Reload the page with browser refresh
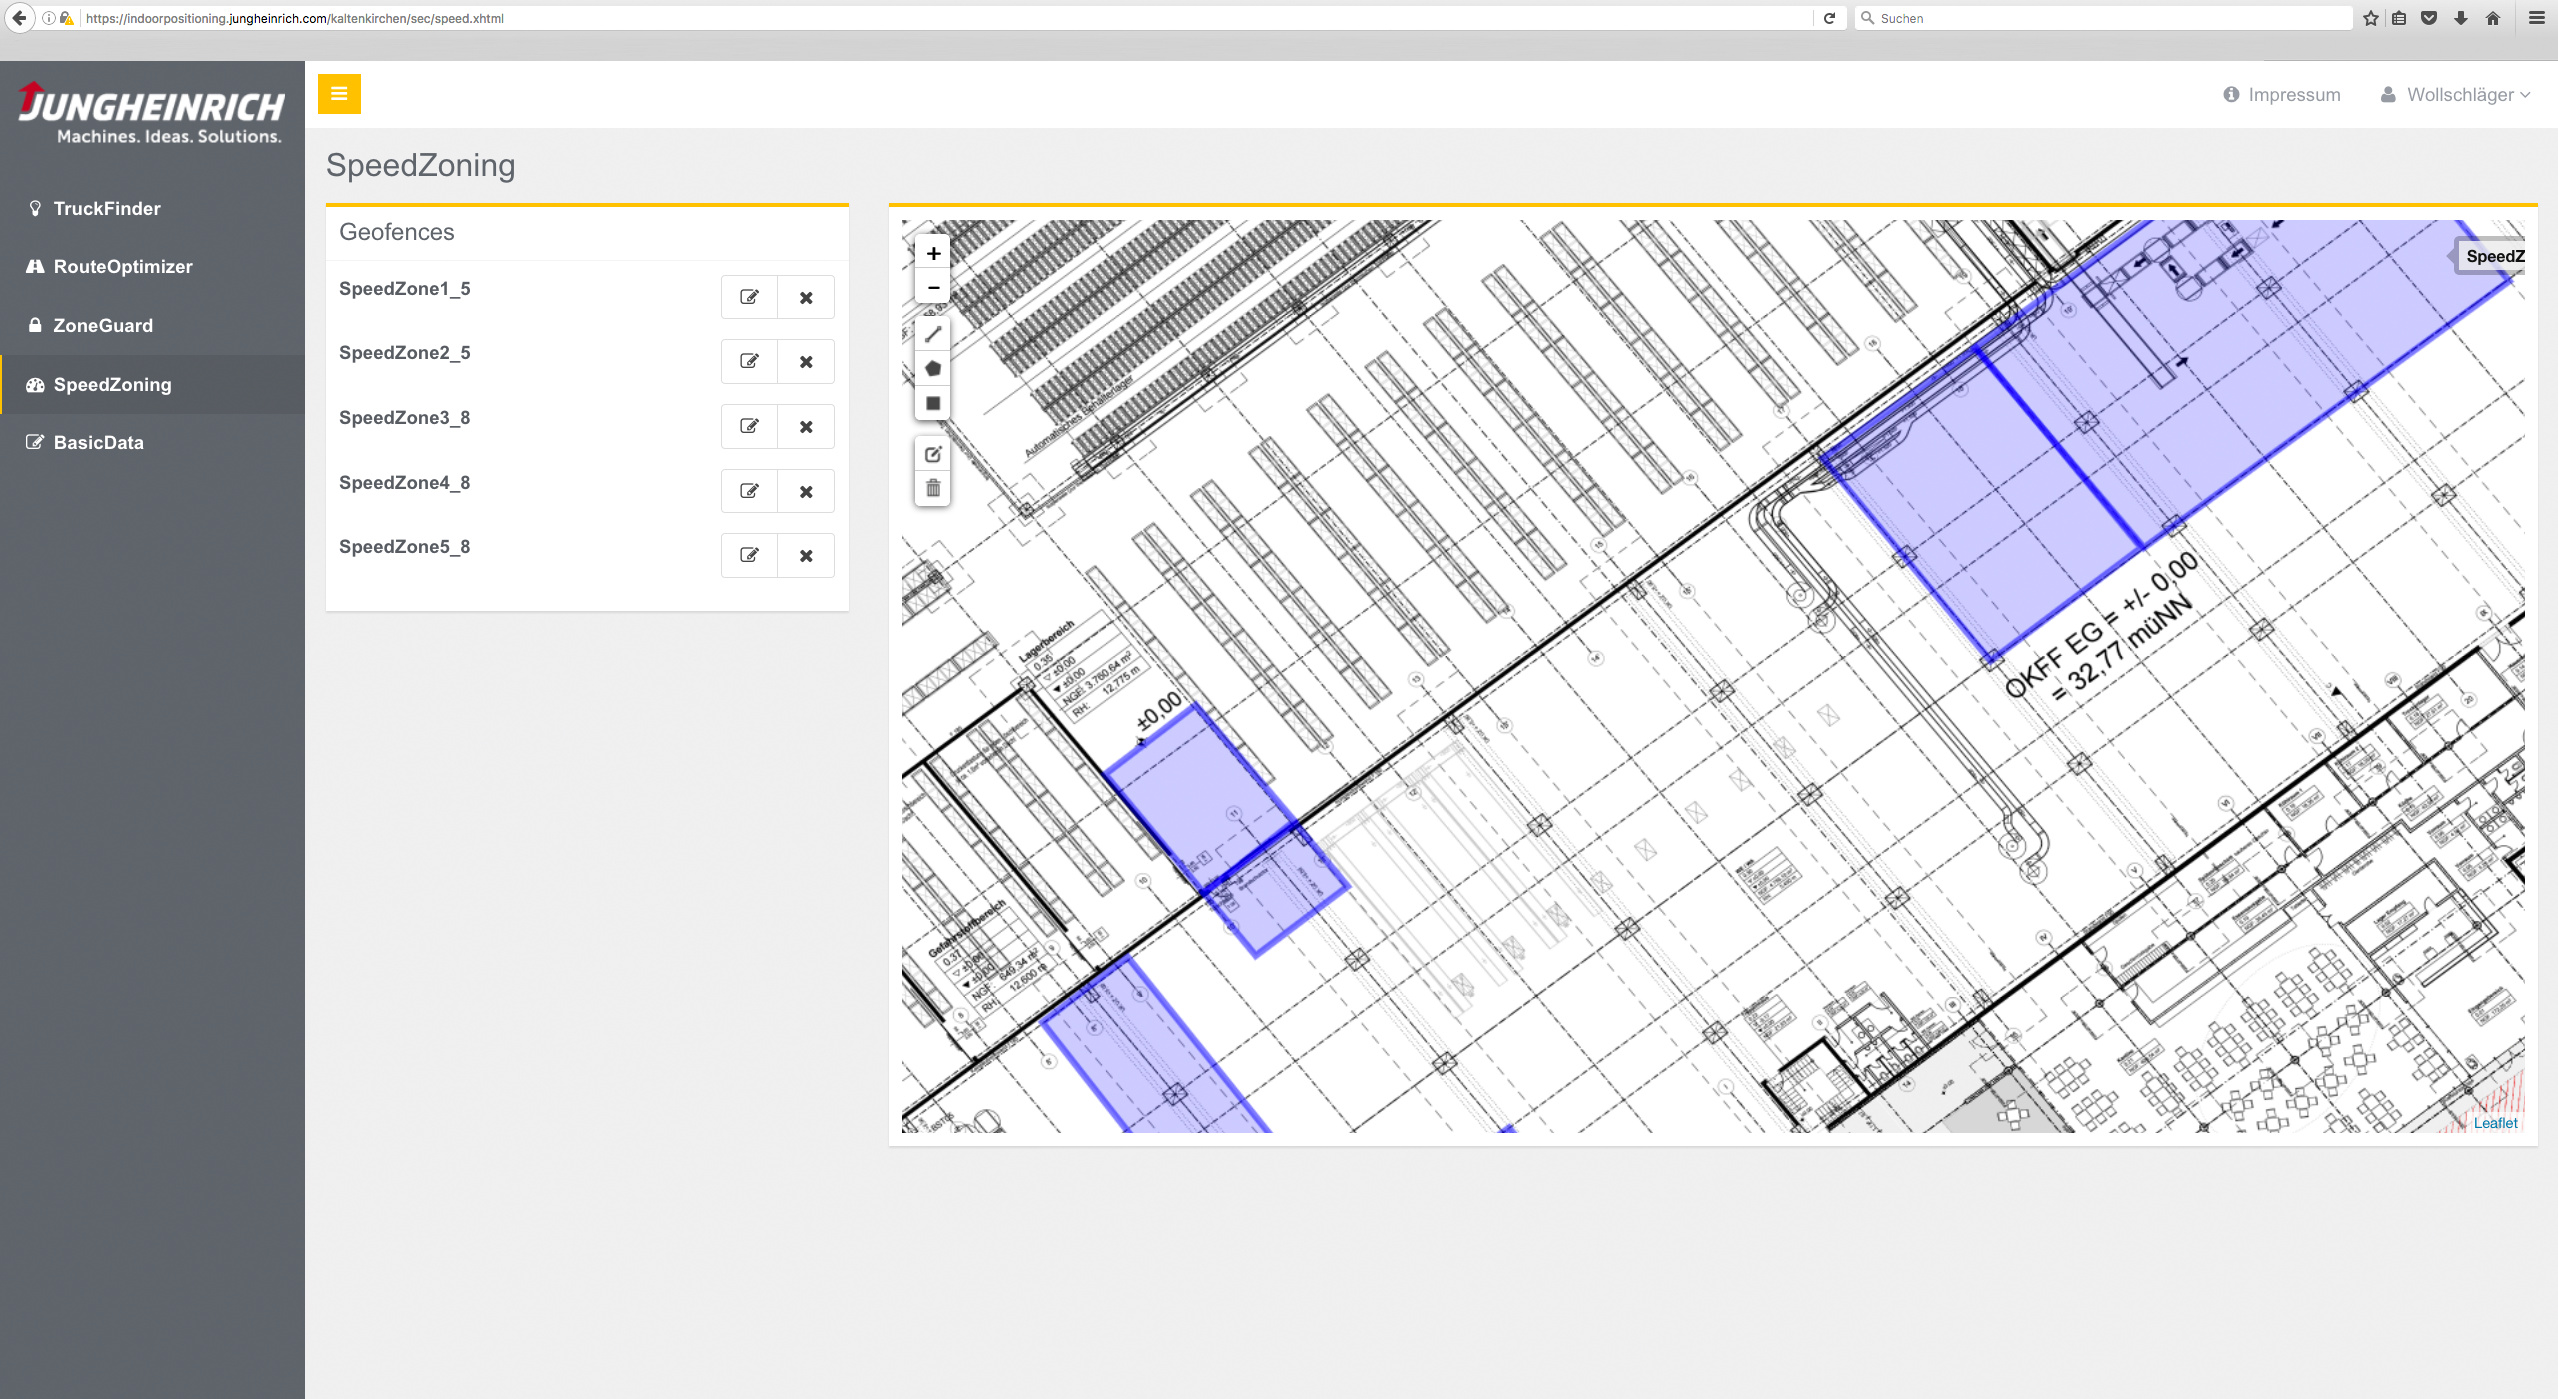The width and height of the screenshot is (2558, 1399). pyautogui.click(x=1829, y=18)
